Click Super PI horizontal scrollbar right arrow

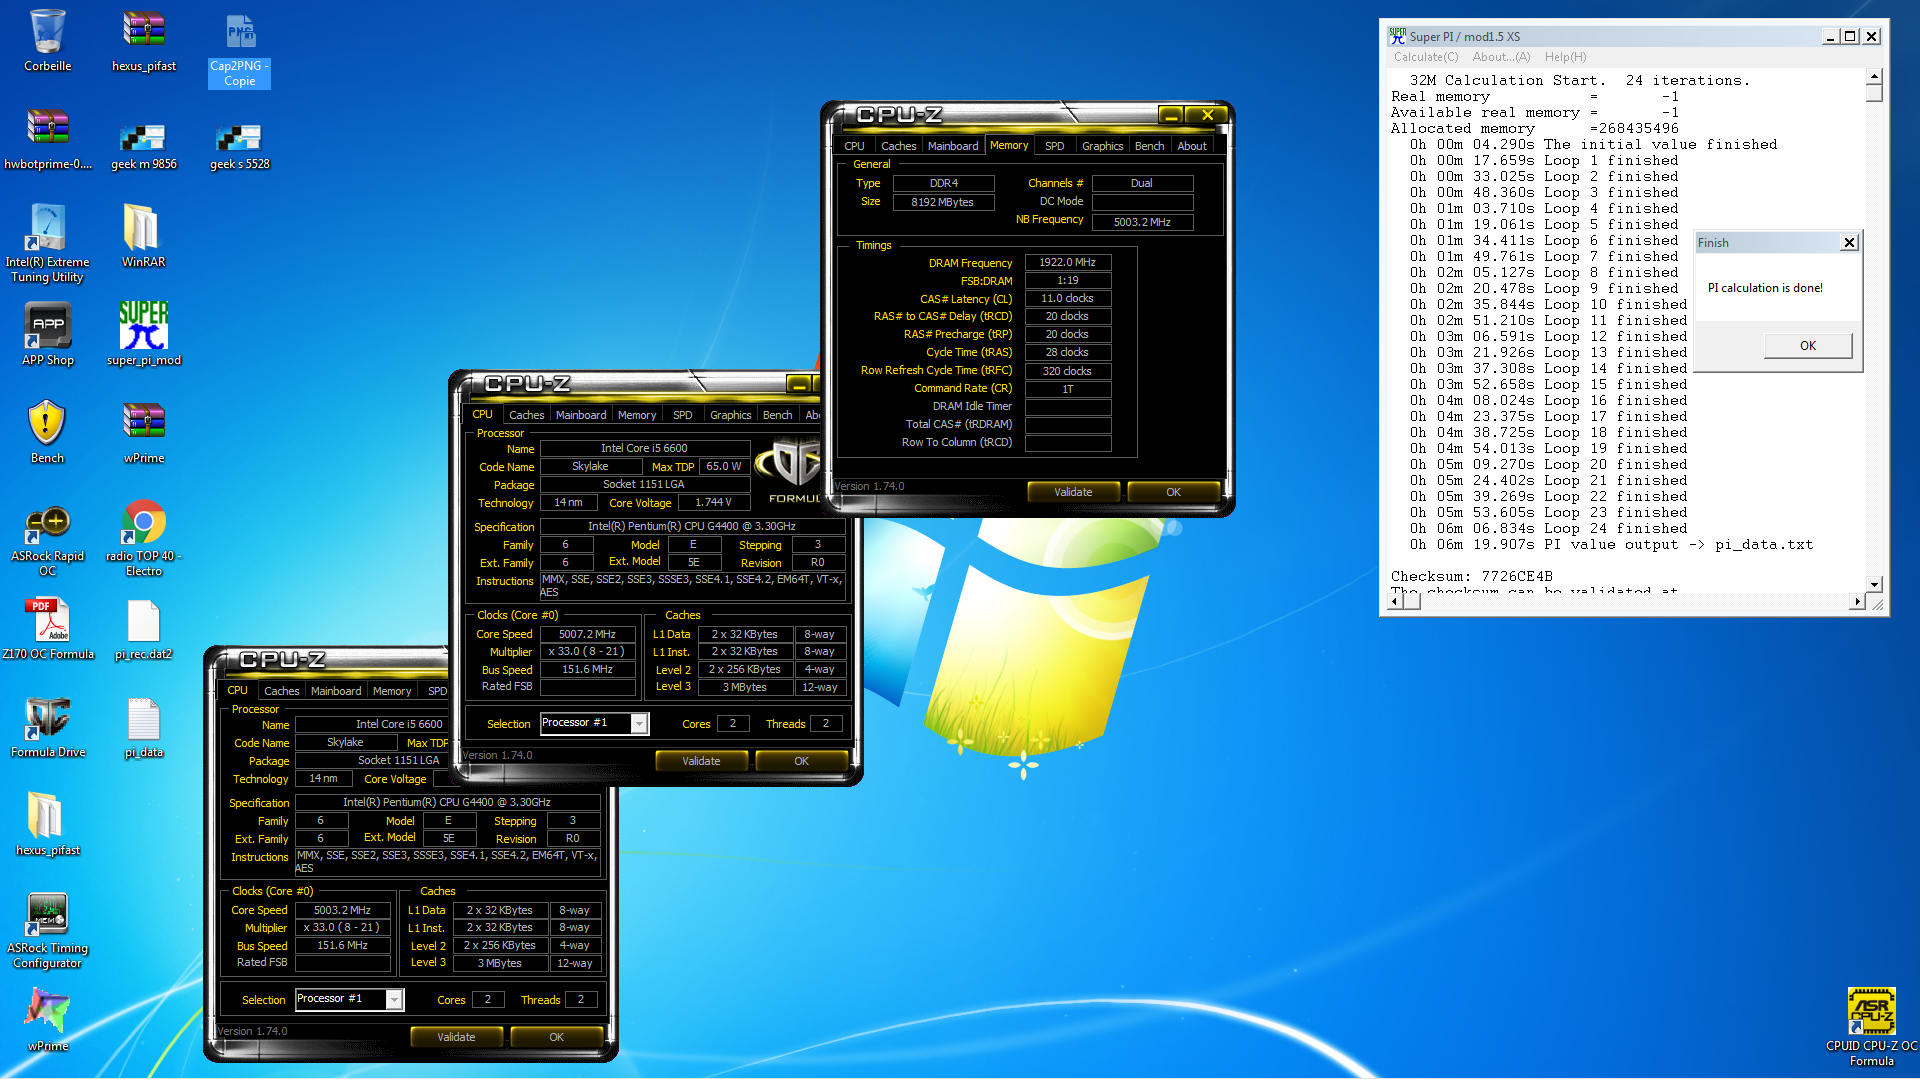(1857, 601)
